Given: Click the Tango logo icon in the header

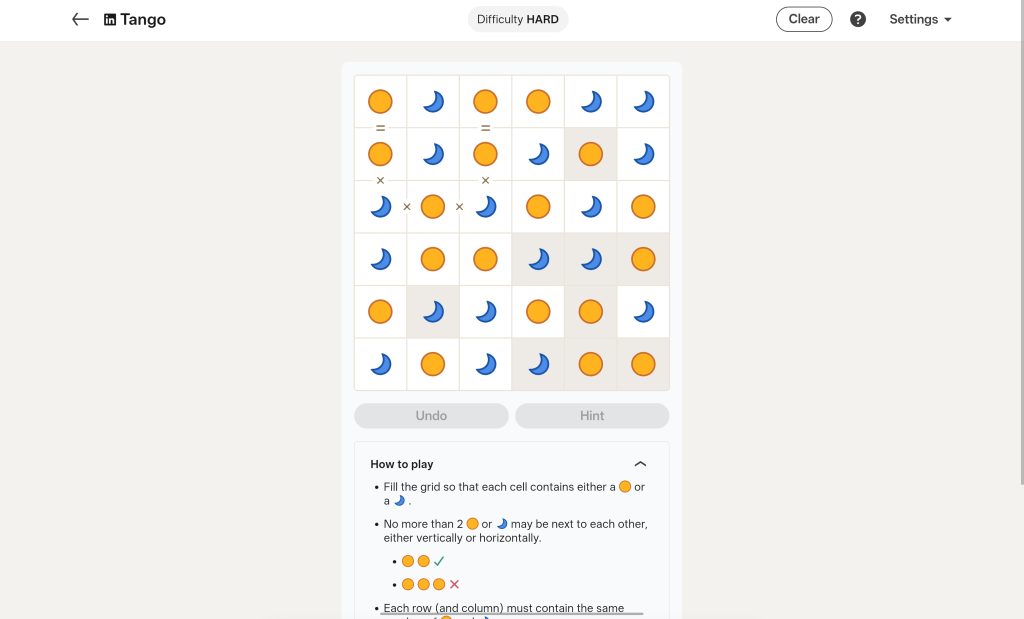Looking at the screenshot, I should 108,19.
